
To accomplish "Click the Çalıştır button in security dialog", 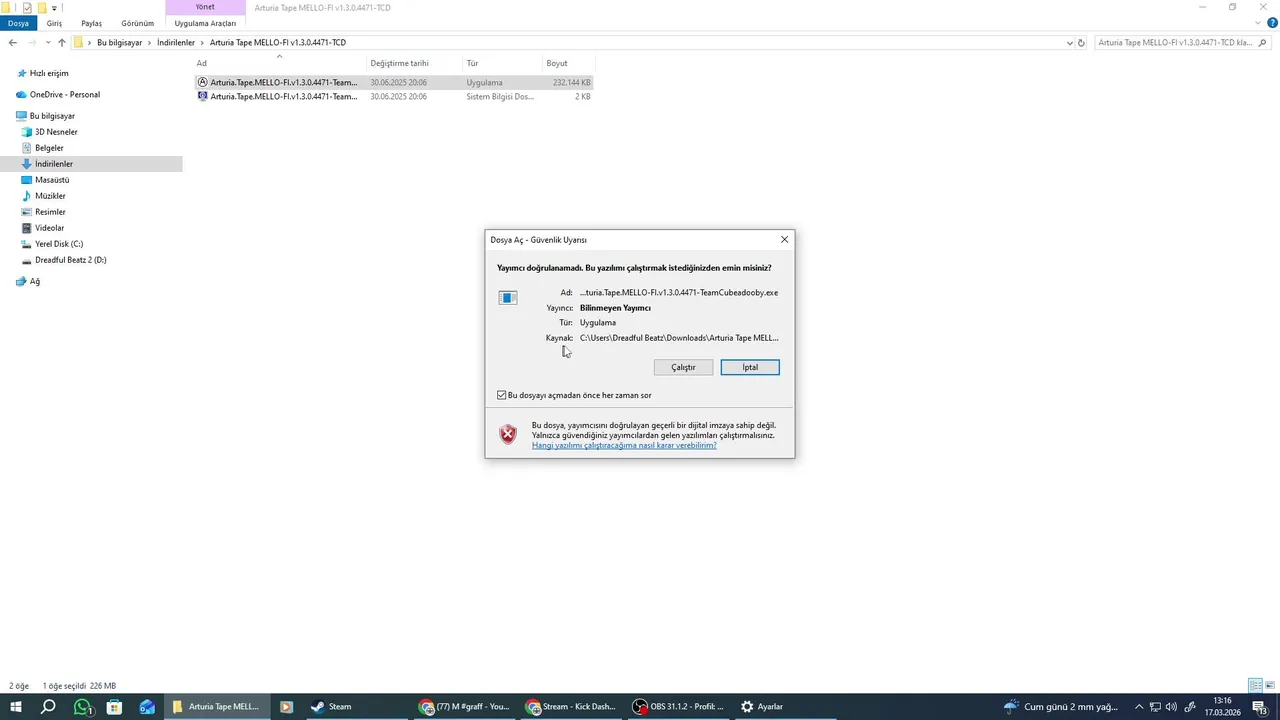I will click(683, 367).
